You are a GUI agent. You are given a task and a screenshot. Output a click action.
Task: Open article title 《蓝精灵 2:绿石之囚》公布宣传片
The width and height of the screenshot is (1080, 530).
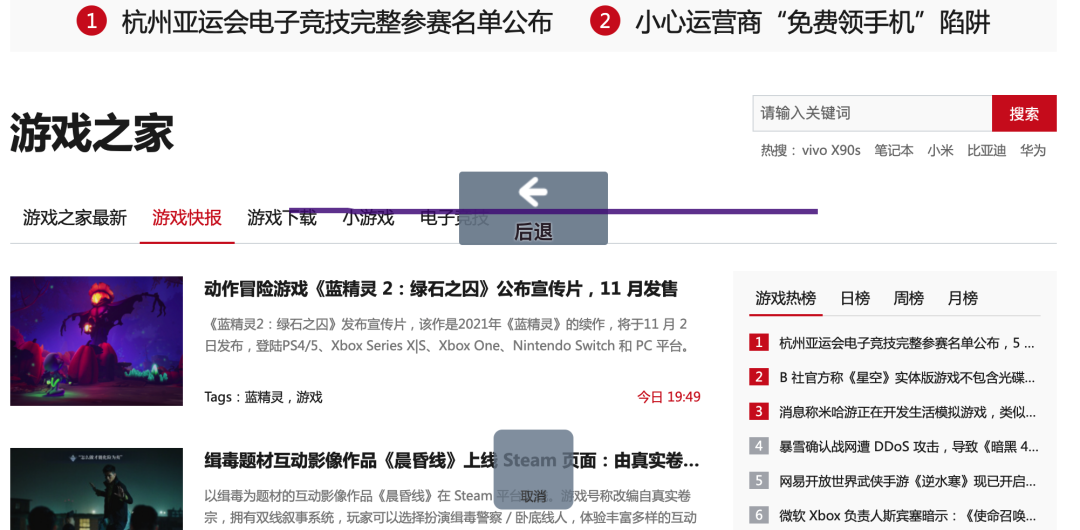click(x=441, y=289)
